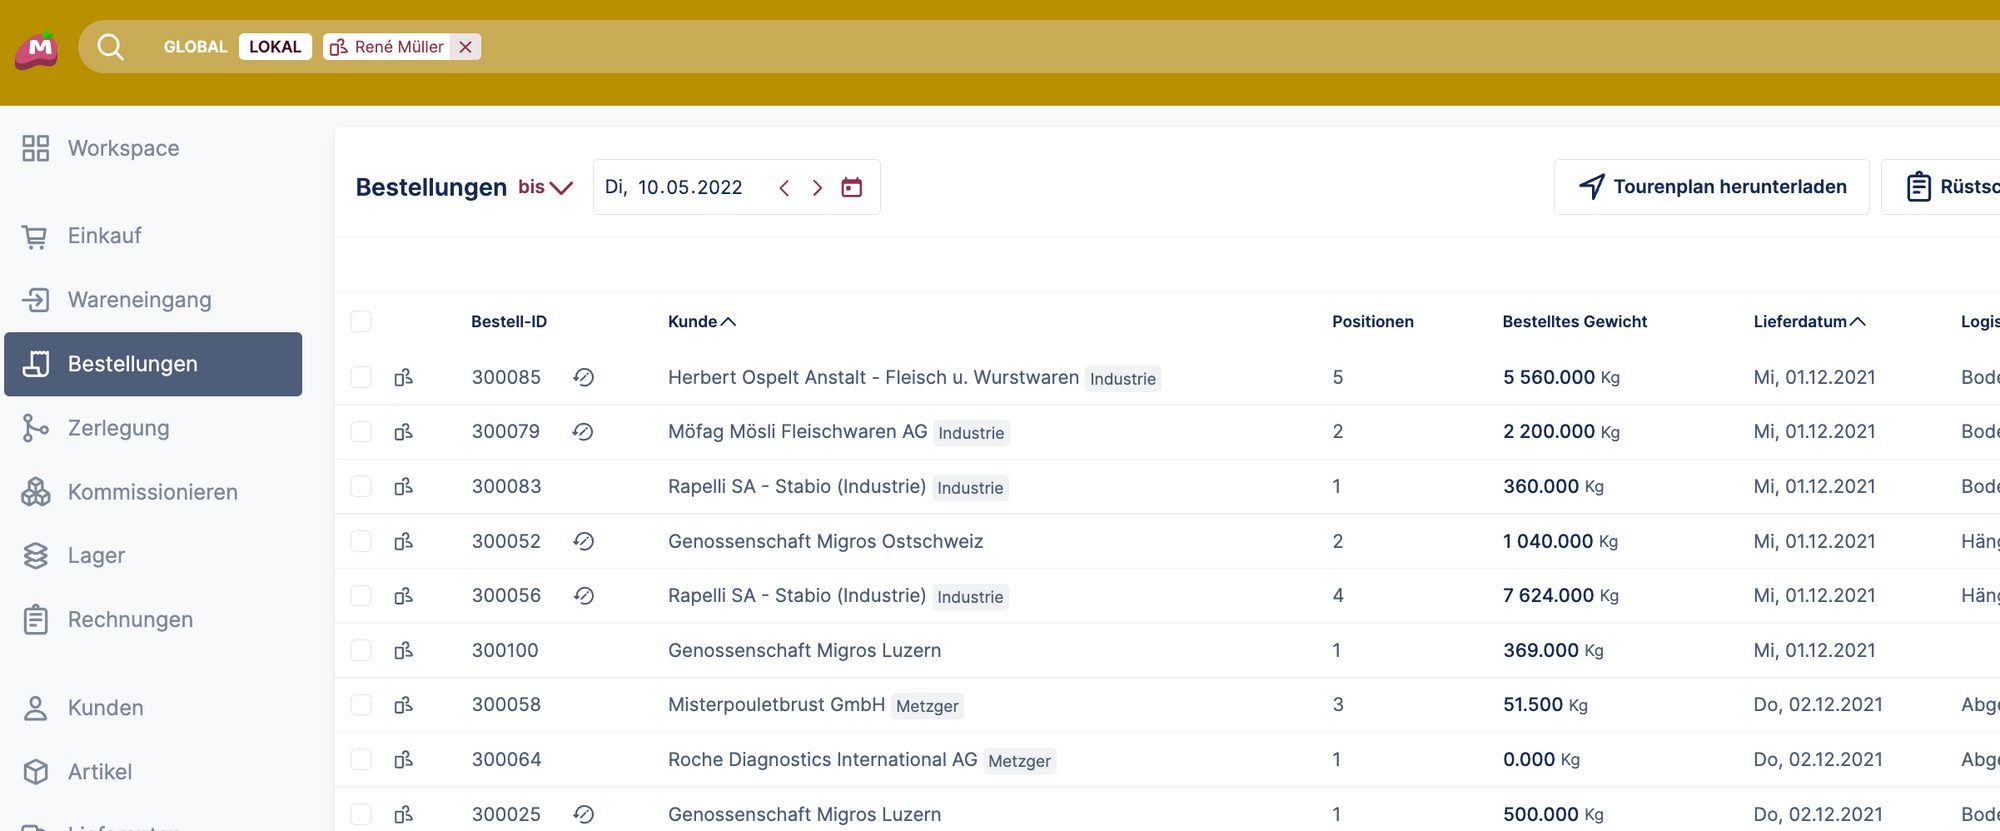
Task: Remove the René Müller filter tag
Action: pos(465,47)
